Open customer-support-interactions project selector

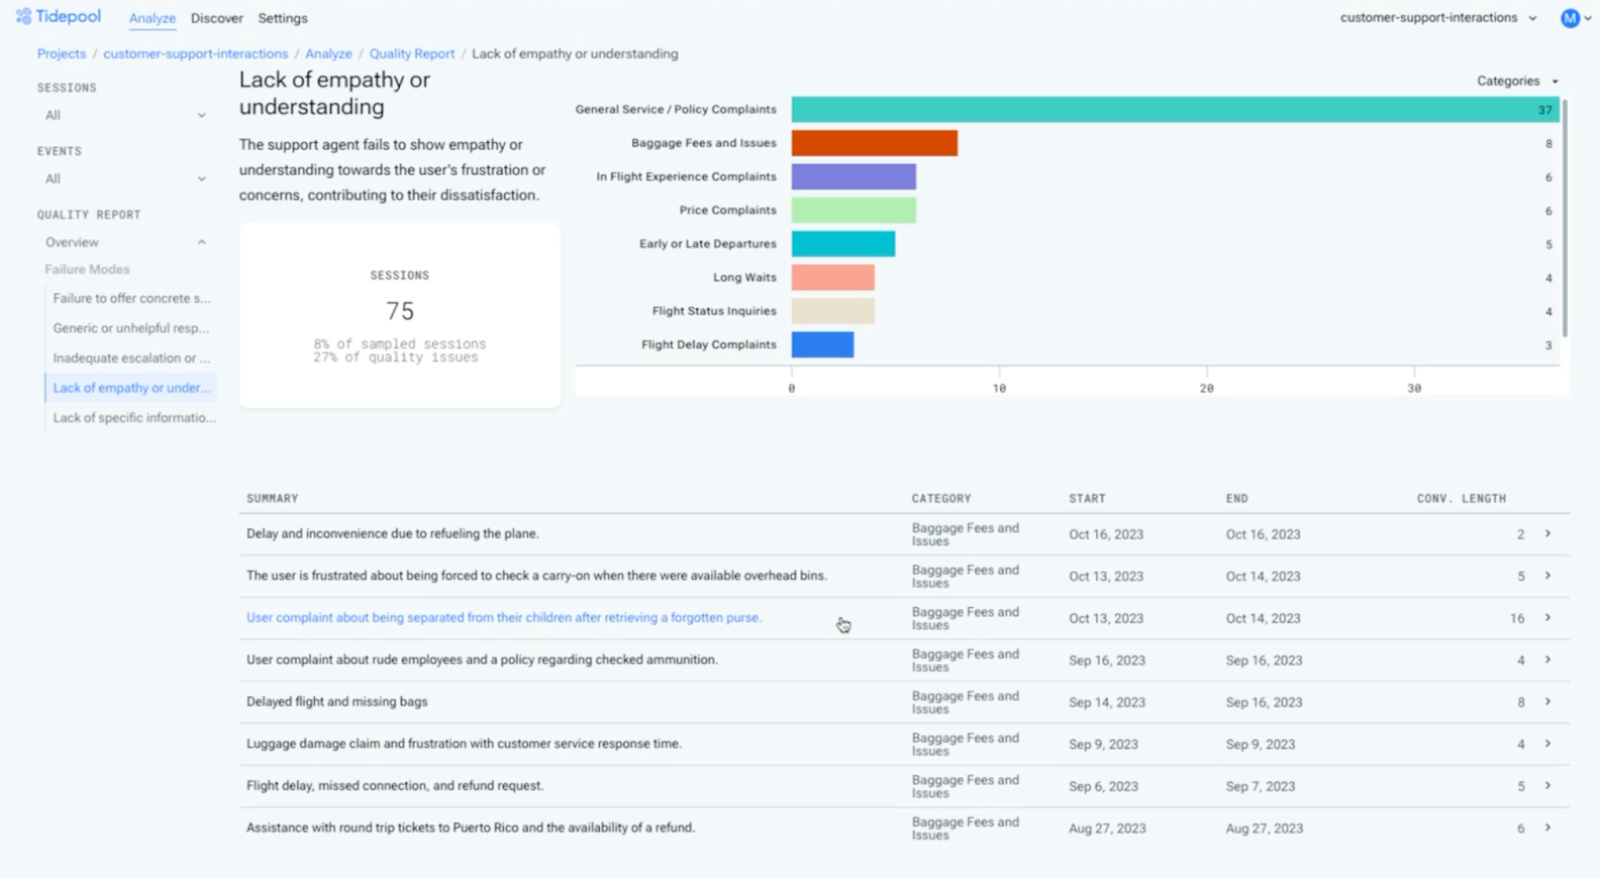pos(1438,18)
